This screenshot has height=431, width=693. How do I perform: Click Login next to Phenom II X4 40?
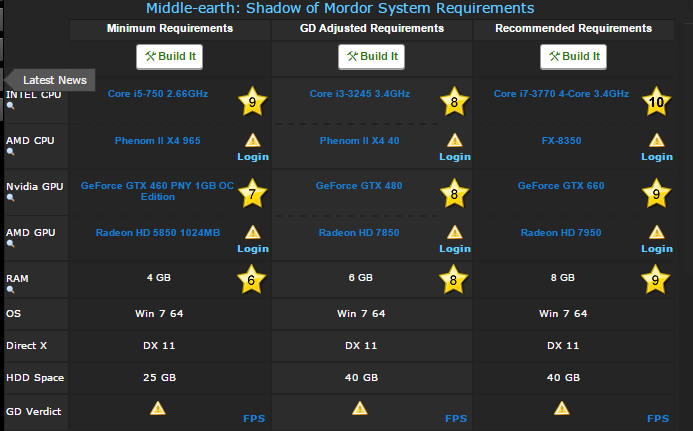(x=455, y=156)
